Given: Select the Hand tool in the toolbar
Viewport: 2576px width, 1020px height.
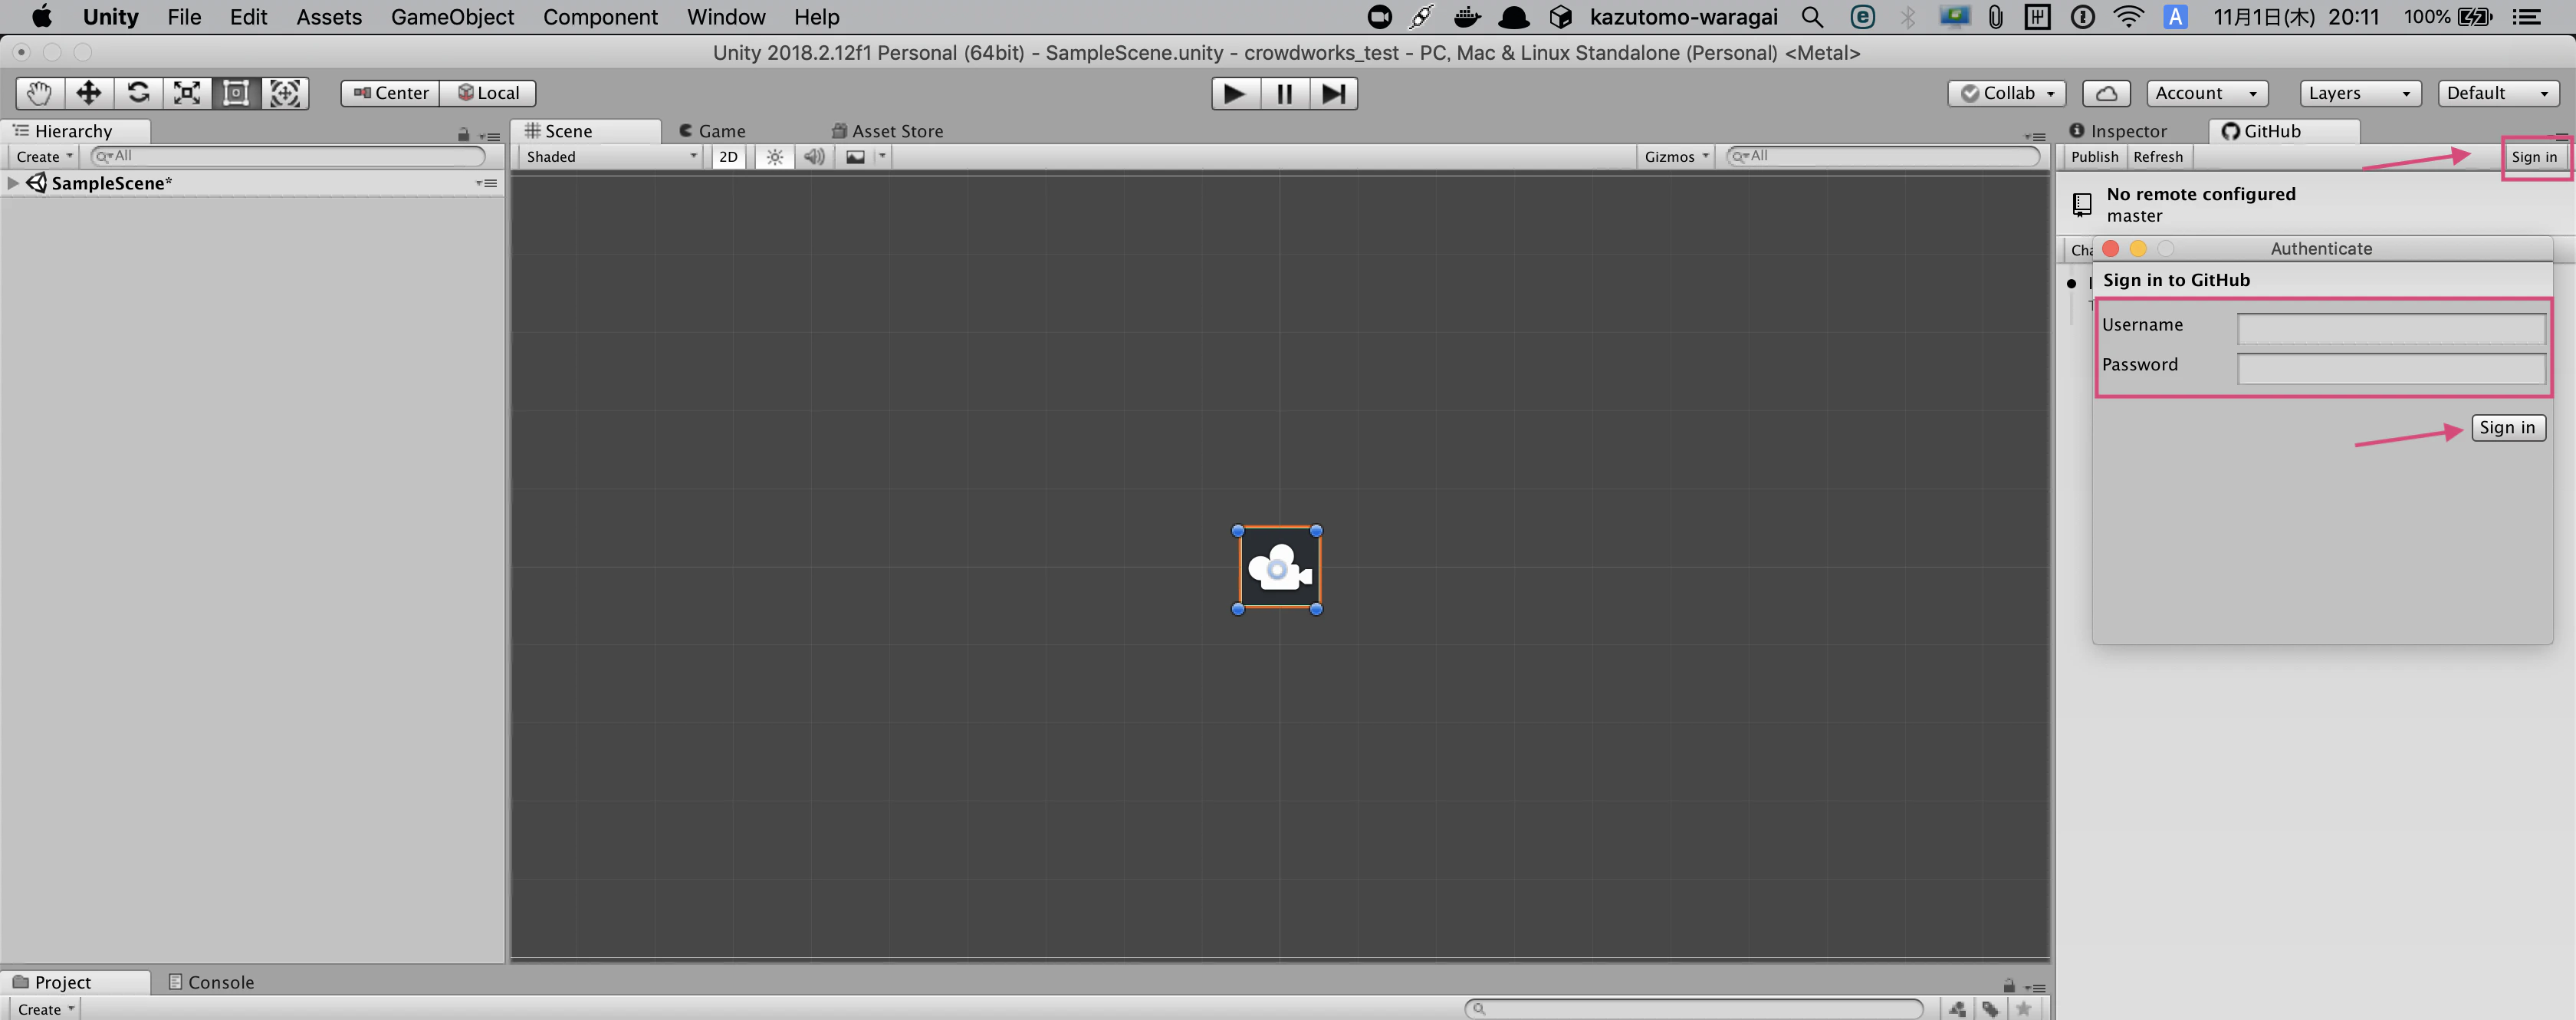Looking at the screenshot, I should pos(40,93).
